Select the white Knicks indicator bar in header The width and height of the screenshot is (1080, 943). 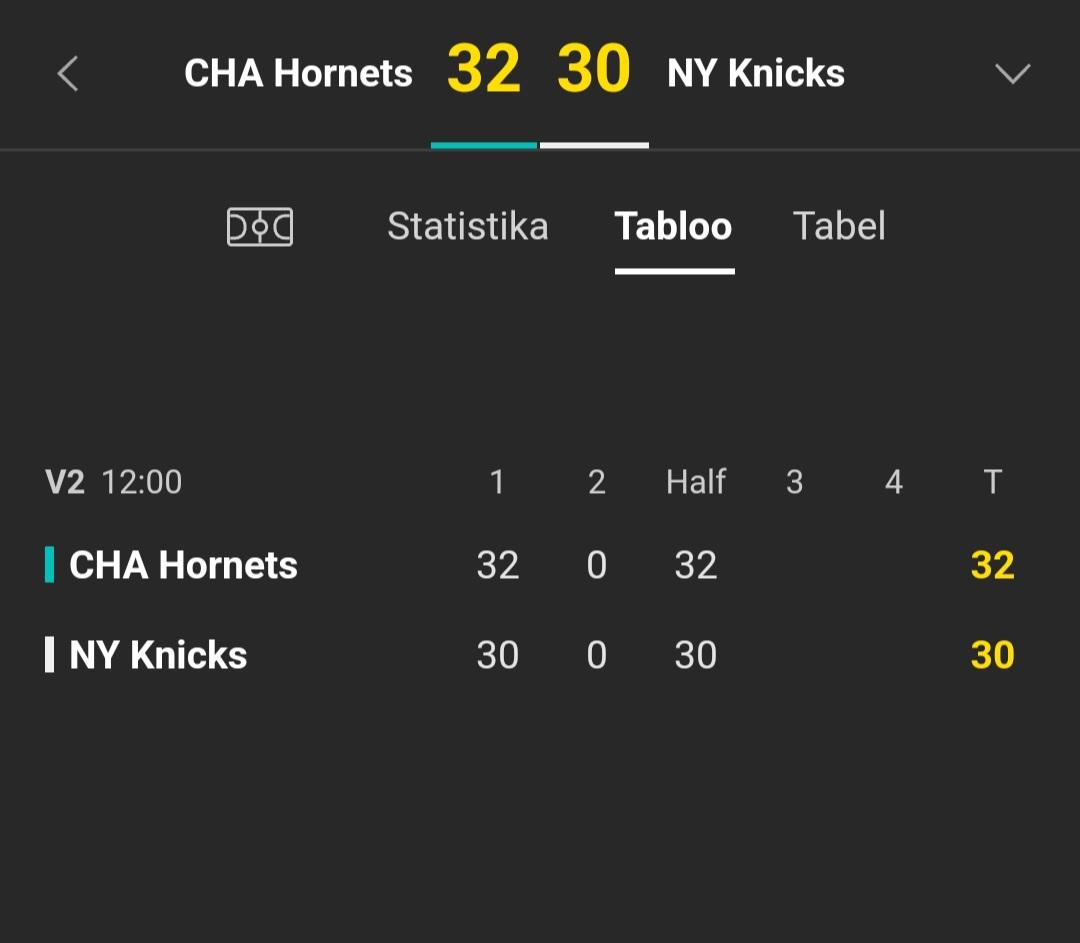pos(594,145)
